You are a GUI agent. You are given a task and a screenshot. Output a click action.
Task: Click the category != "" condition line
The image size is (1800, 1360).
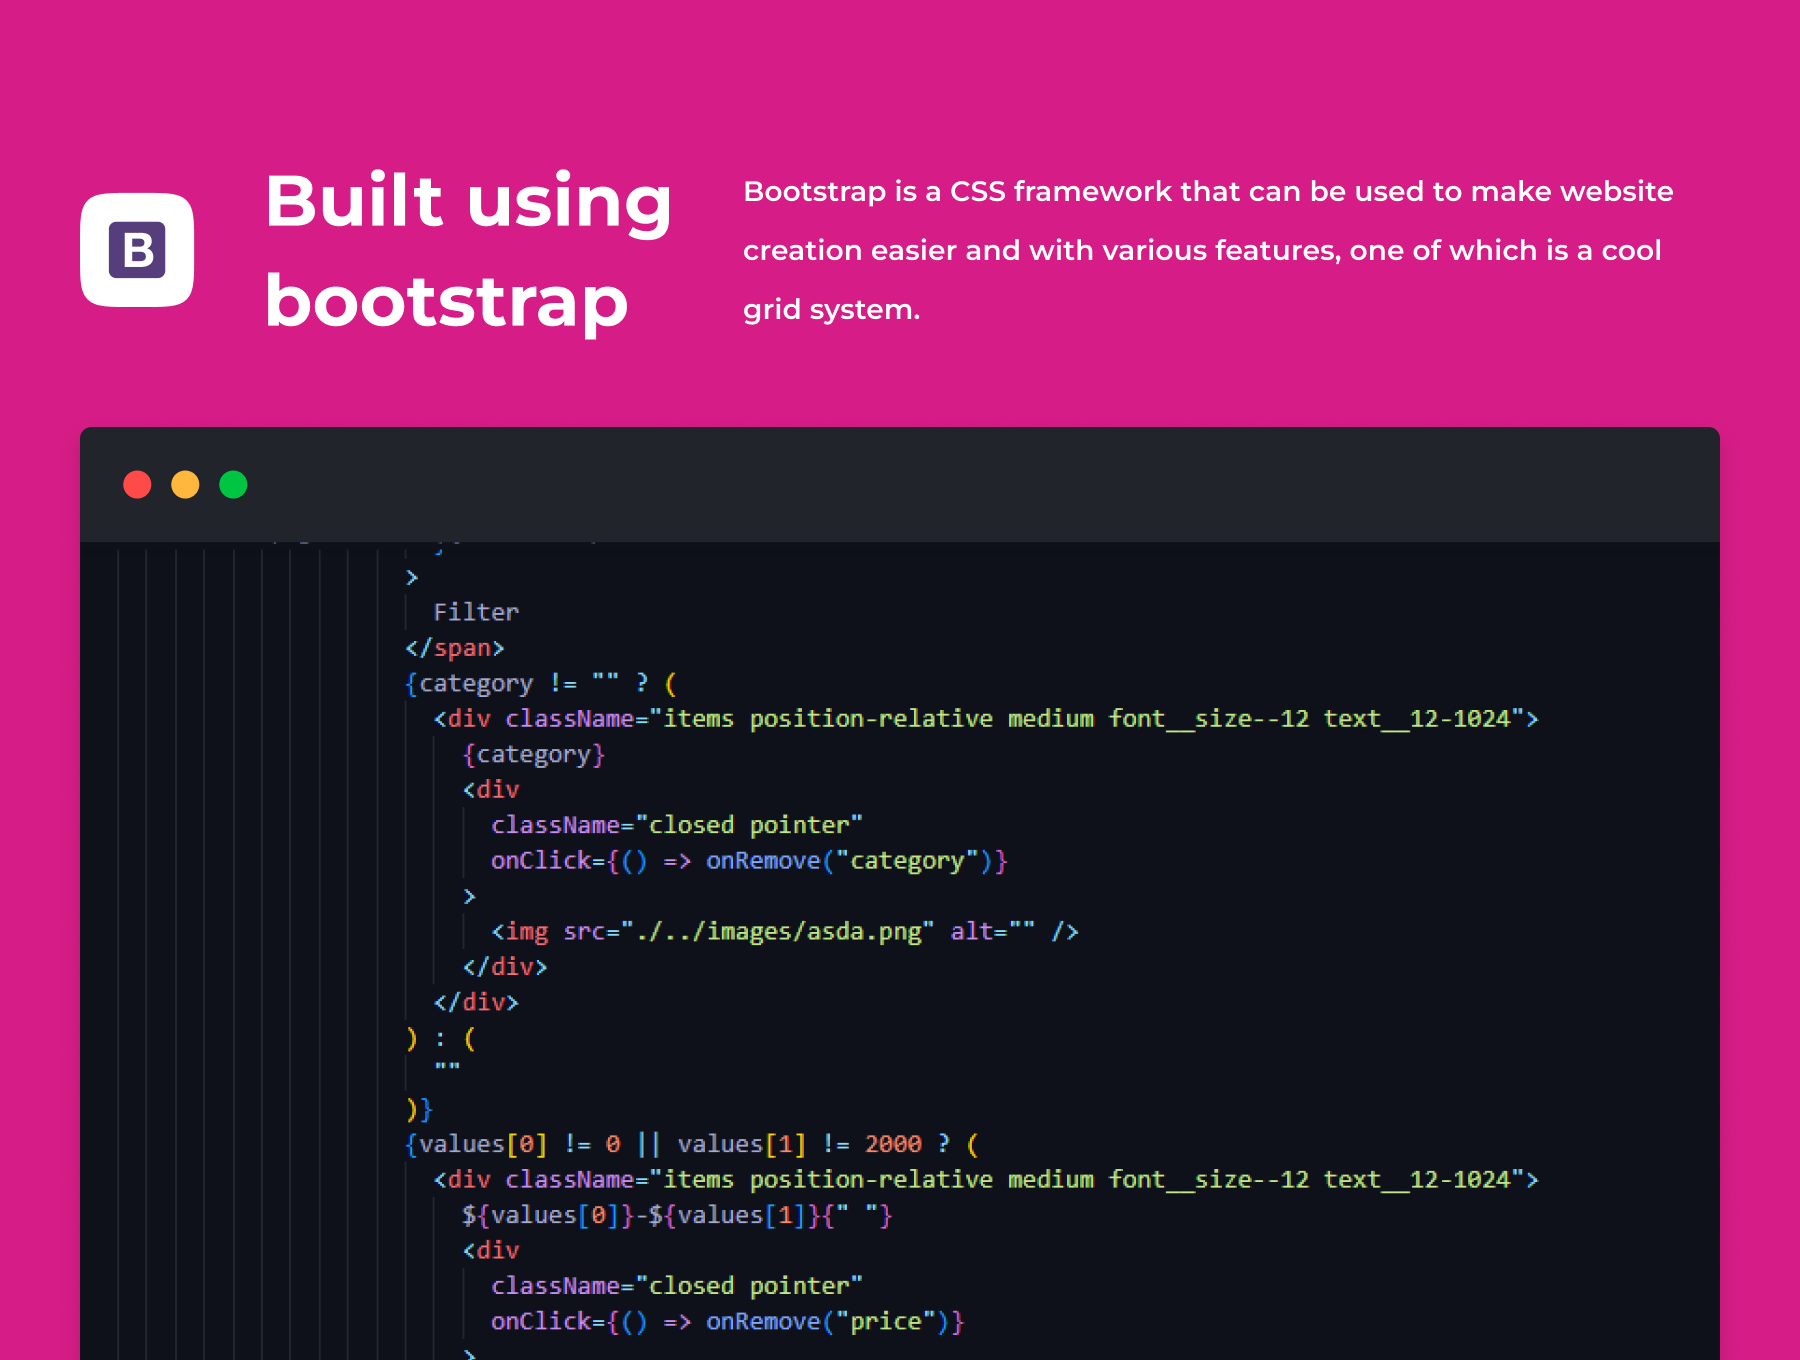tap(540, 684)
